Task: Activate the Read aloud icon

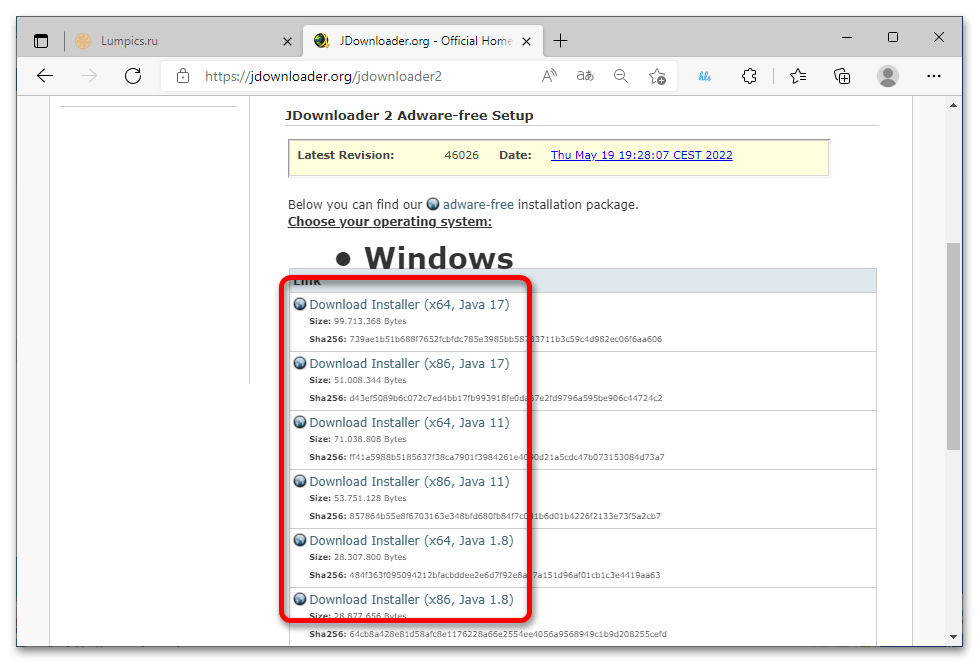Action: tap(549, 76)
